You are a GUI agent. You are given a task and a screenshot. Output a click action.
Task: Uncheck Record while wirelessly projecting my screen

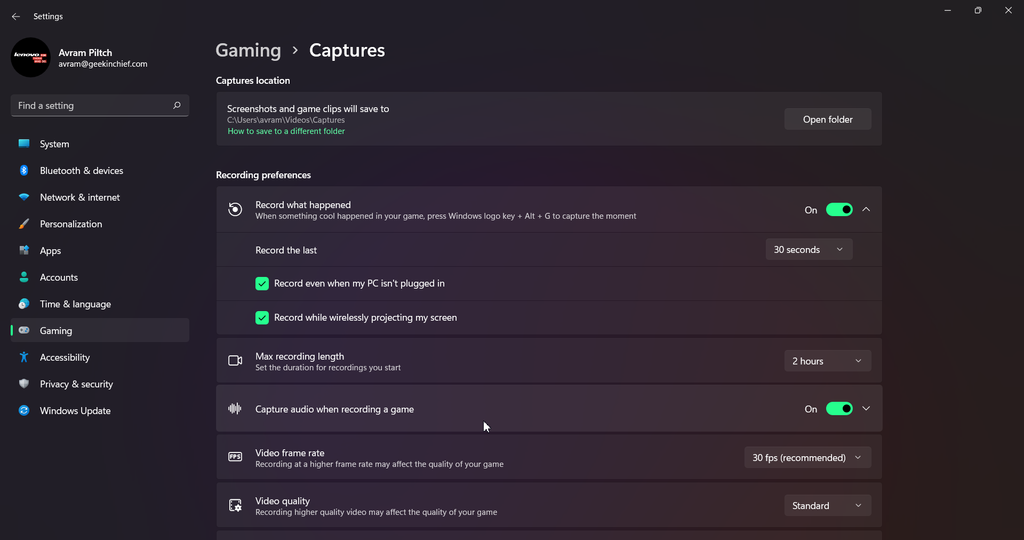click(x=262, y=318)
